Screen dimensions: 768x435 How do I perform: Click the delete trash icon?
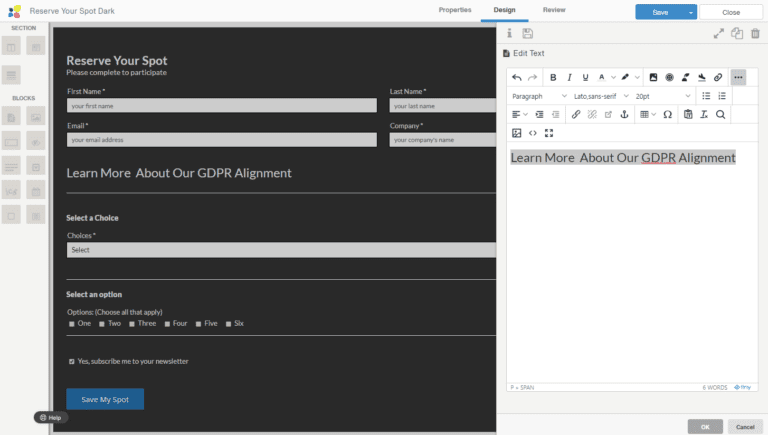[x=755, y=33]
